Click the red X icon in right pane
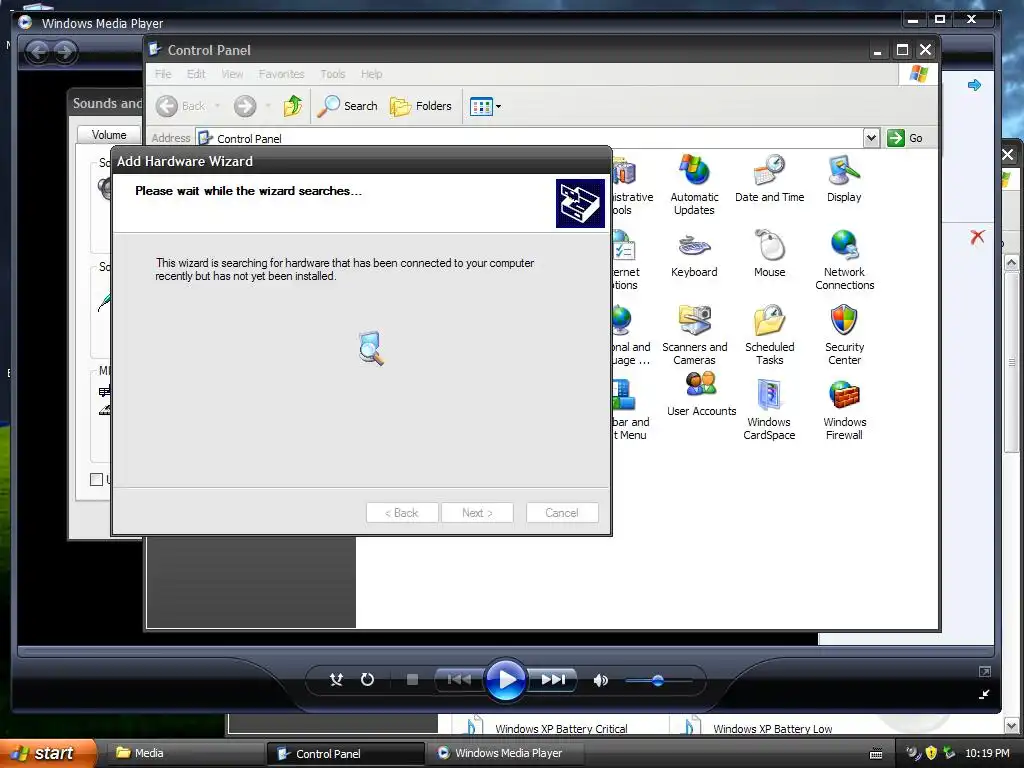Viewport: 1024px width, 768px height. [977, 236]
